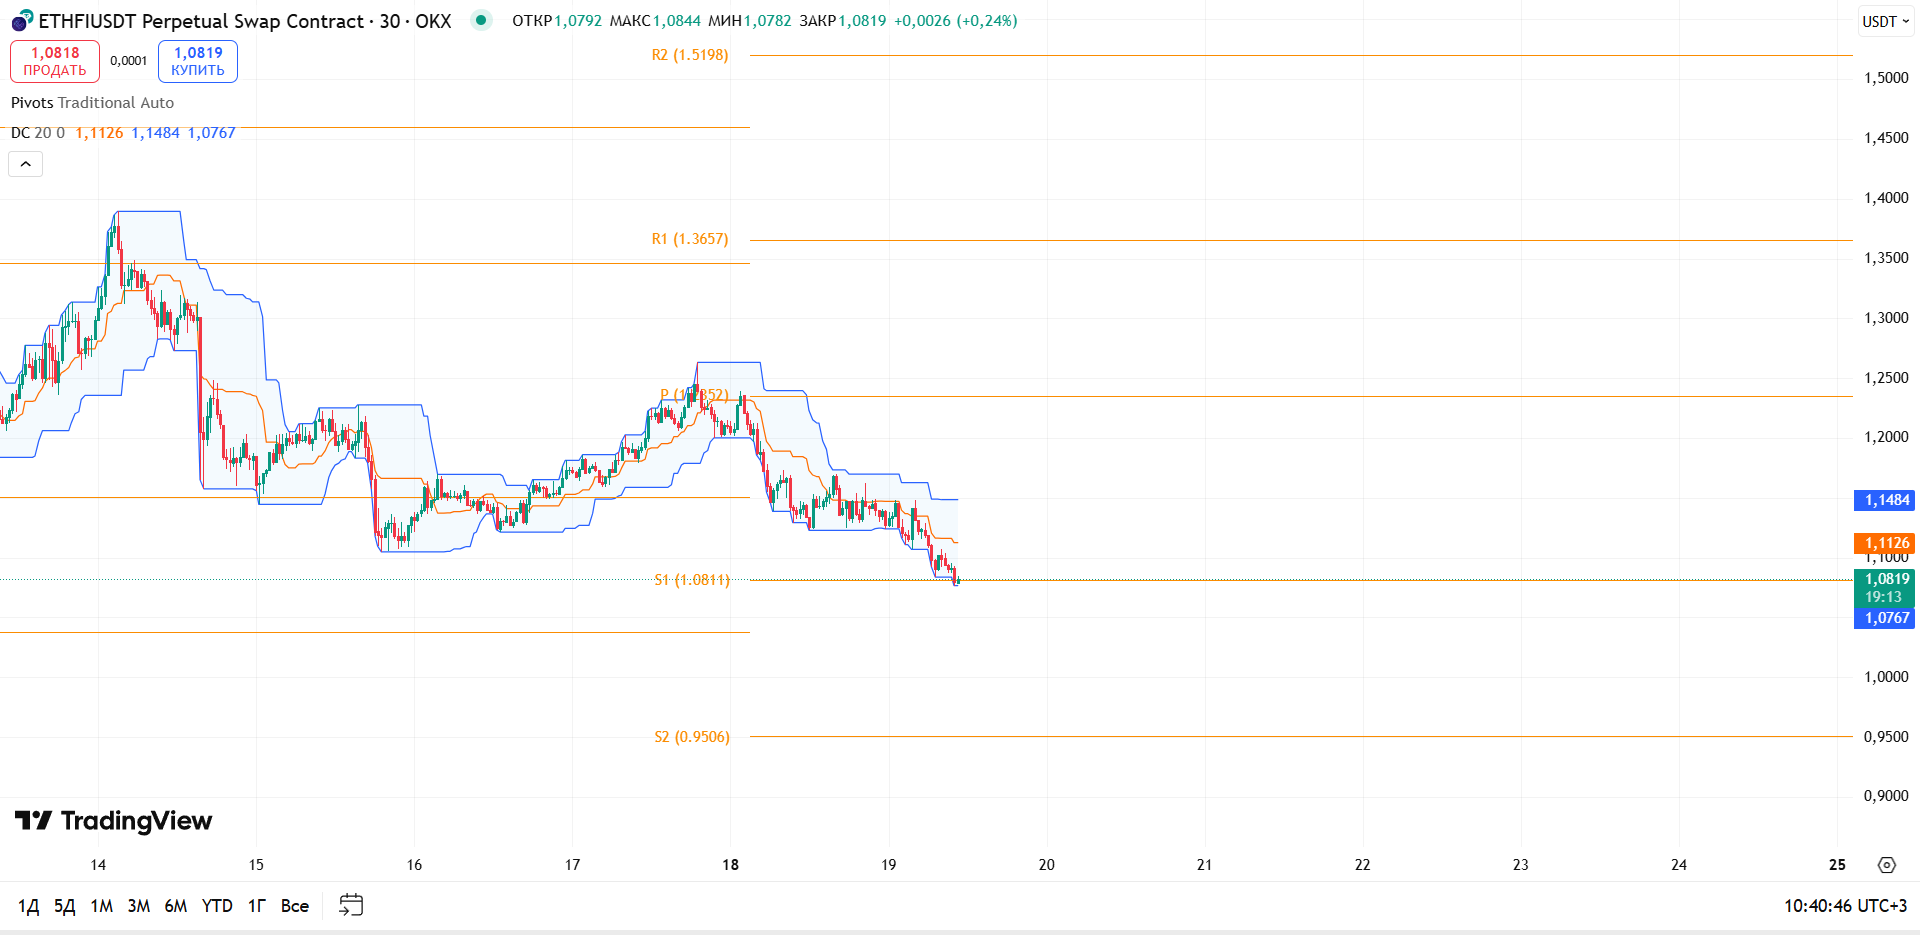The image size is (1920, 935).
Task: Click the ETHFIUSDT coin logo icon
Action: pos(22,20)
